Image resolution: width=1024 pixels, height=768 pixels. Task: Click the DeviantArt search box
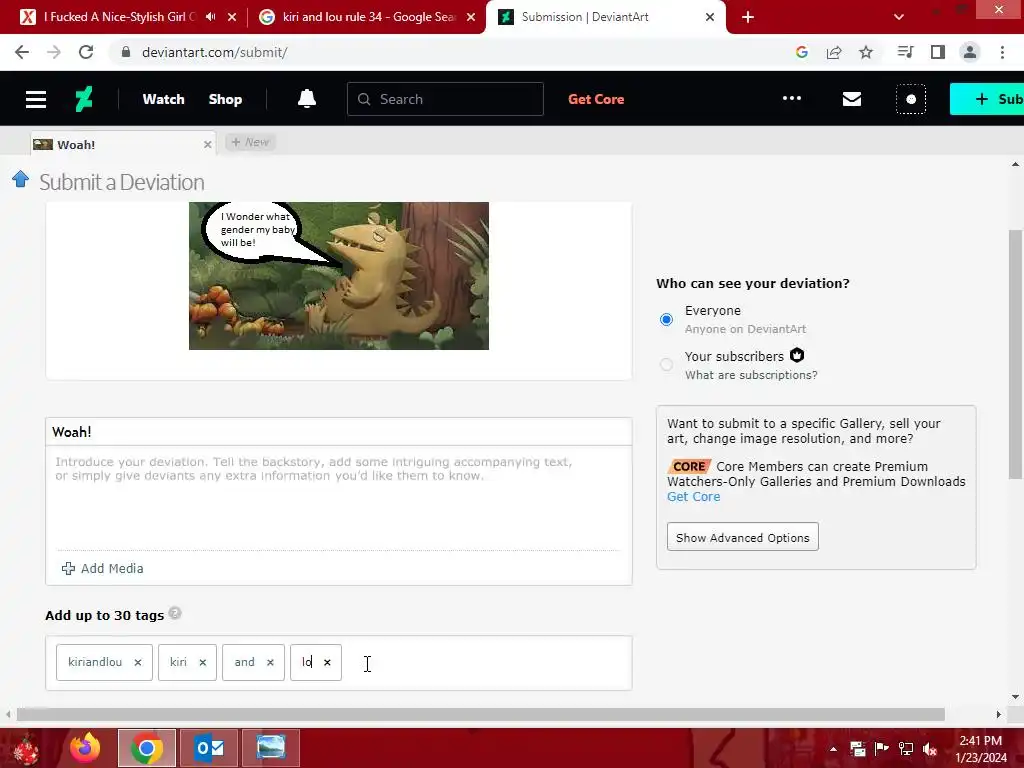click(445, 99)
